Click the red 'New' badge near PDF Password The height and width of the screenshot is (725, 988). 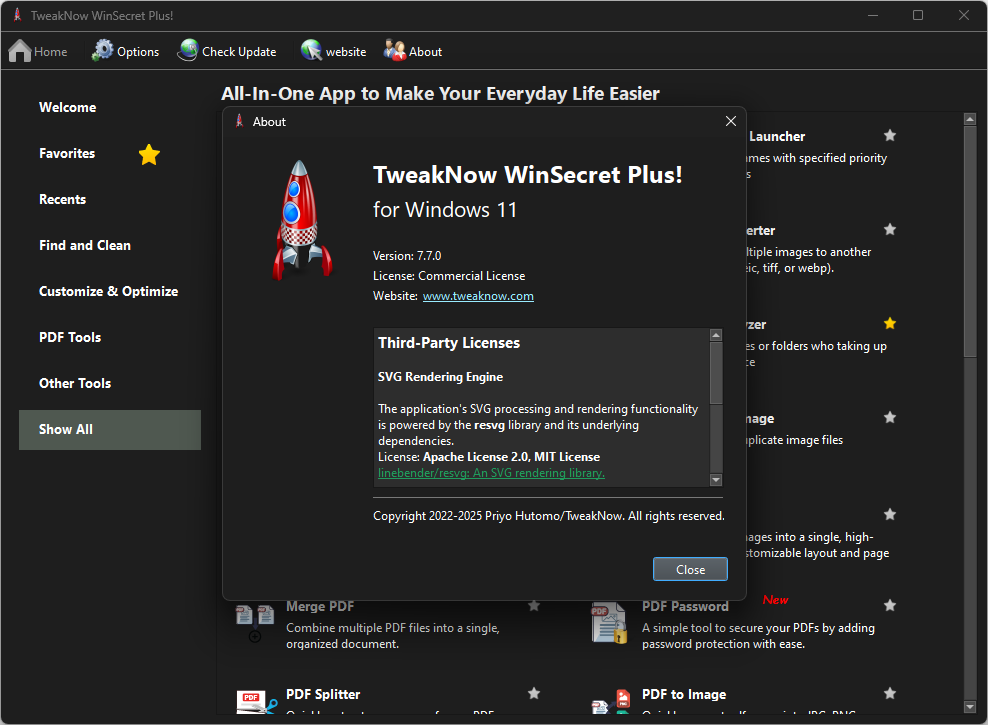pyautogui.click(x=776, y=600)
